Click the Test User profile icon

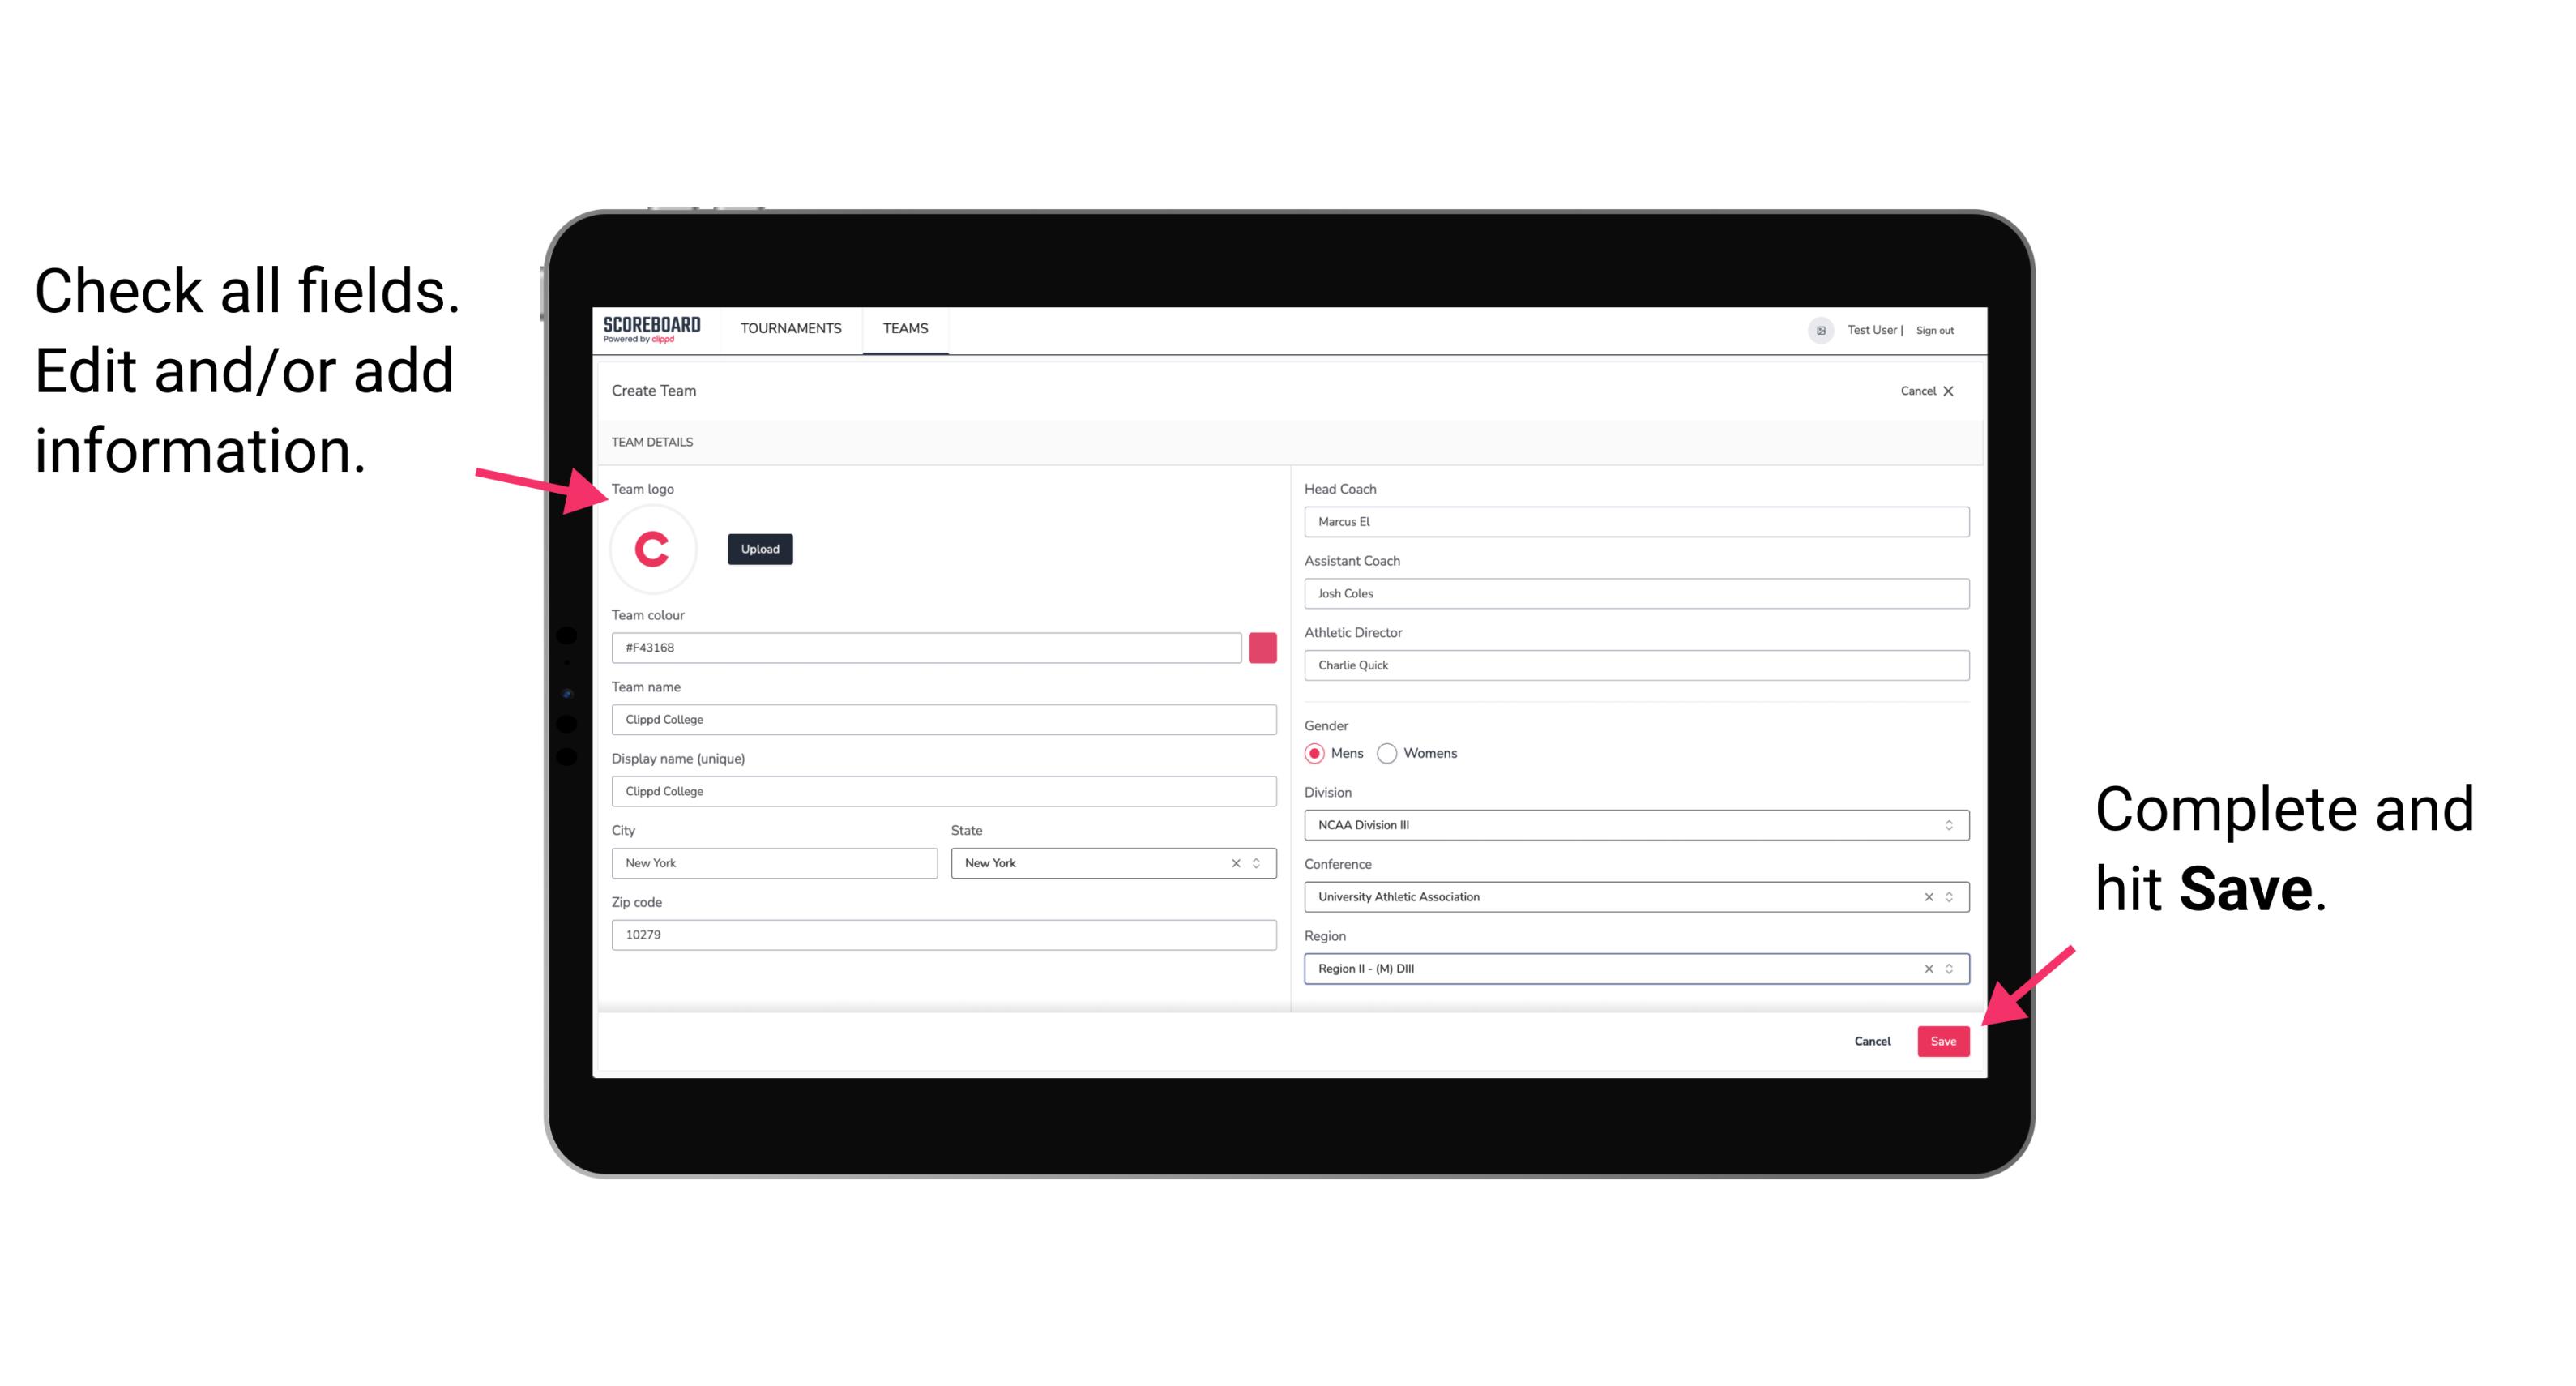(x=1817, y=329)
